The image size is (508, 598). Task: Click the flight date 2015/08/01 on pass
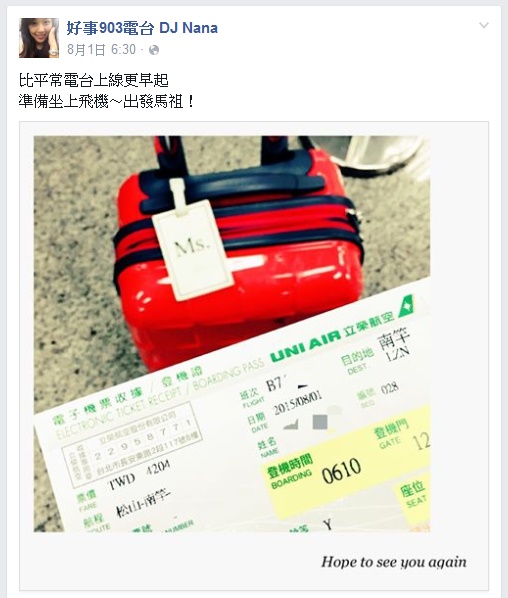[298, 403]
